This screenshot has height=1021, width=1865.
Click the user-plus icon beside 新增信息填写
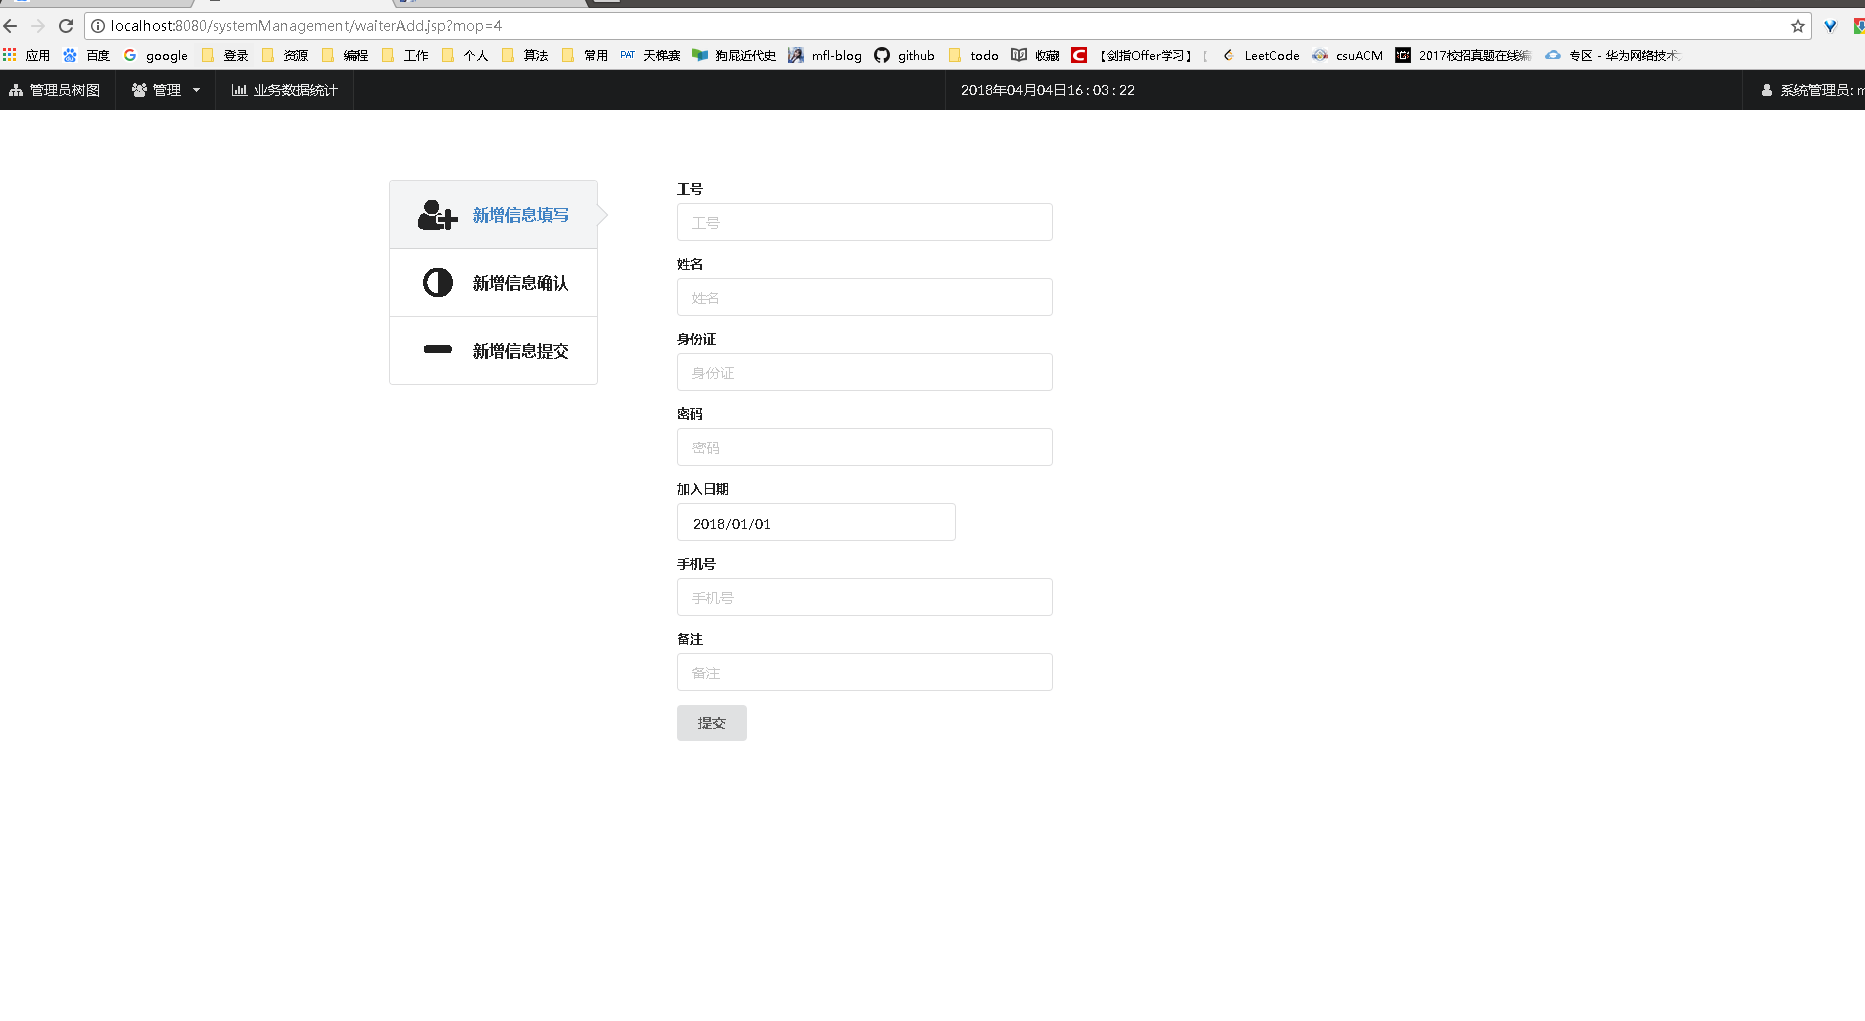coord(438,215)
